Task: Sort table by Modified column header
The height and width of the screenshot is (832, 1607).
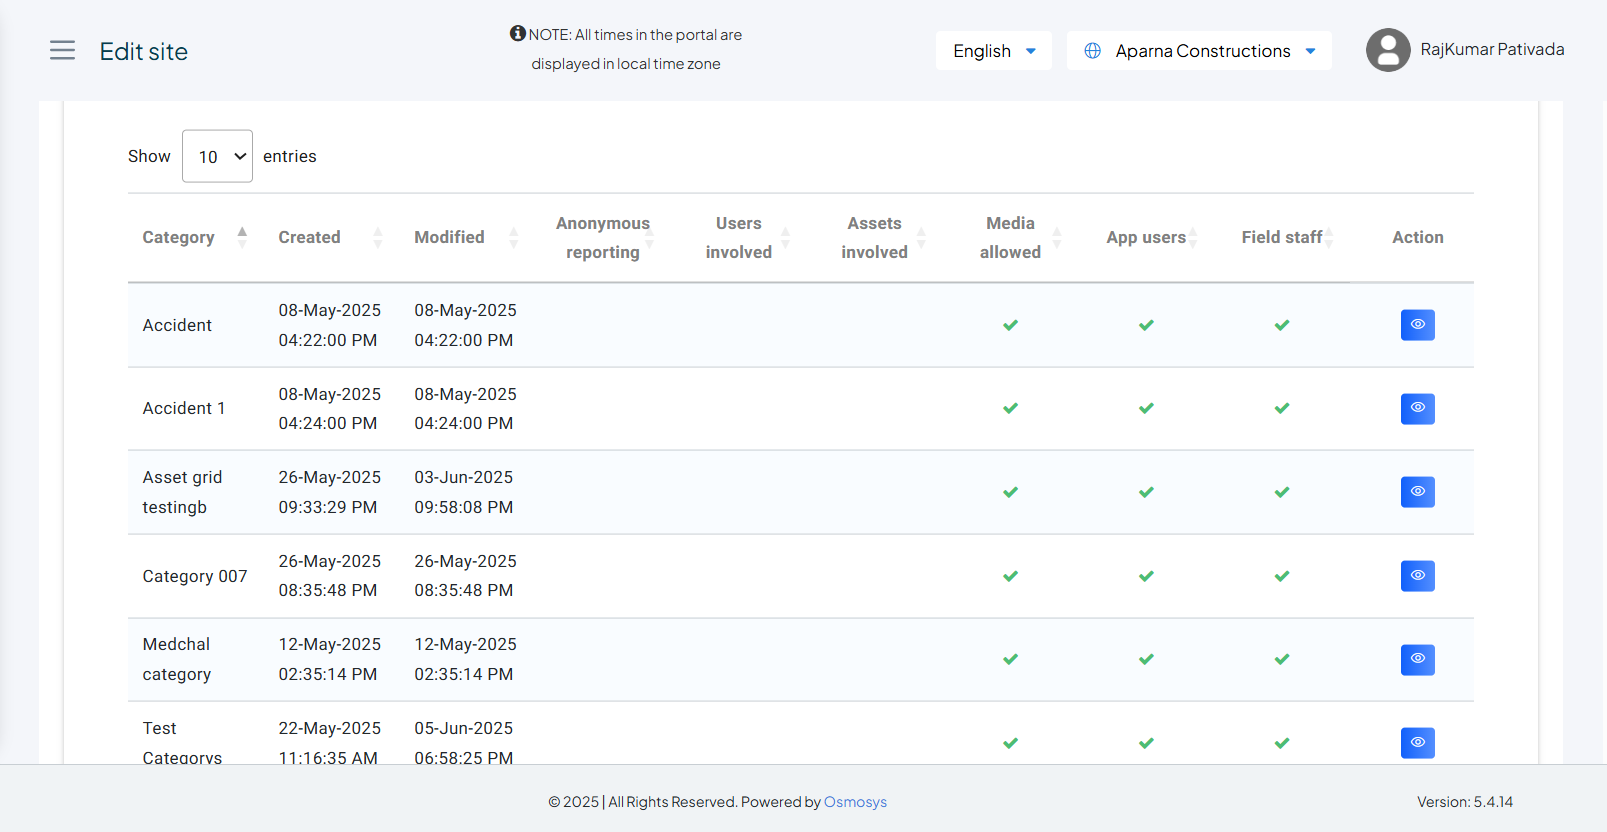Action: click(x=449, y=237)
